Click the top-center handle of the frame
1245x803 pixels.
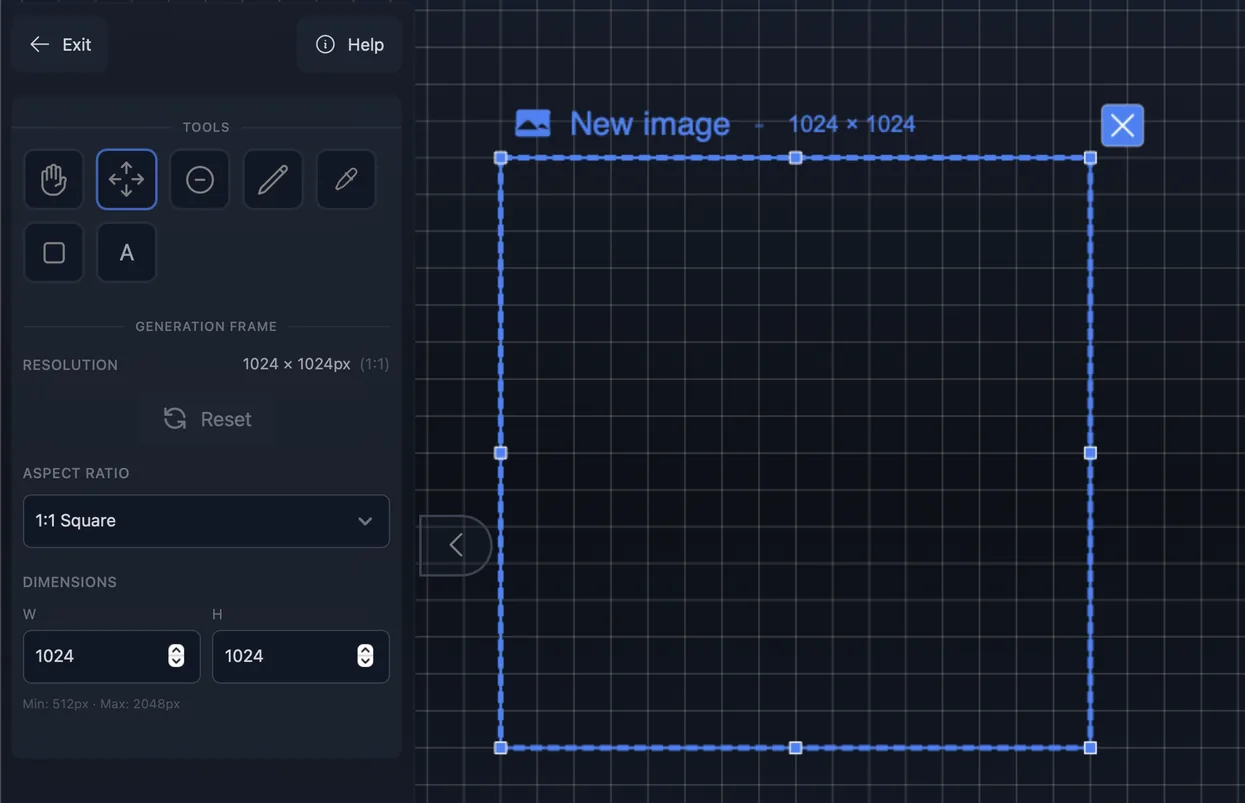[x=795, y=157]
